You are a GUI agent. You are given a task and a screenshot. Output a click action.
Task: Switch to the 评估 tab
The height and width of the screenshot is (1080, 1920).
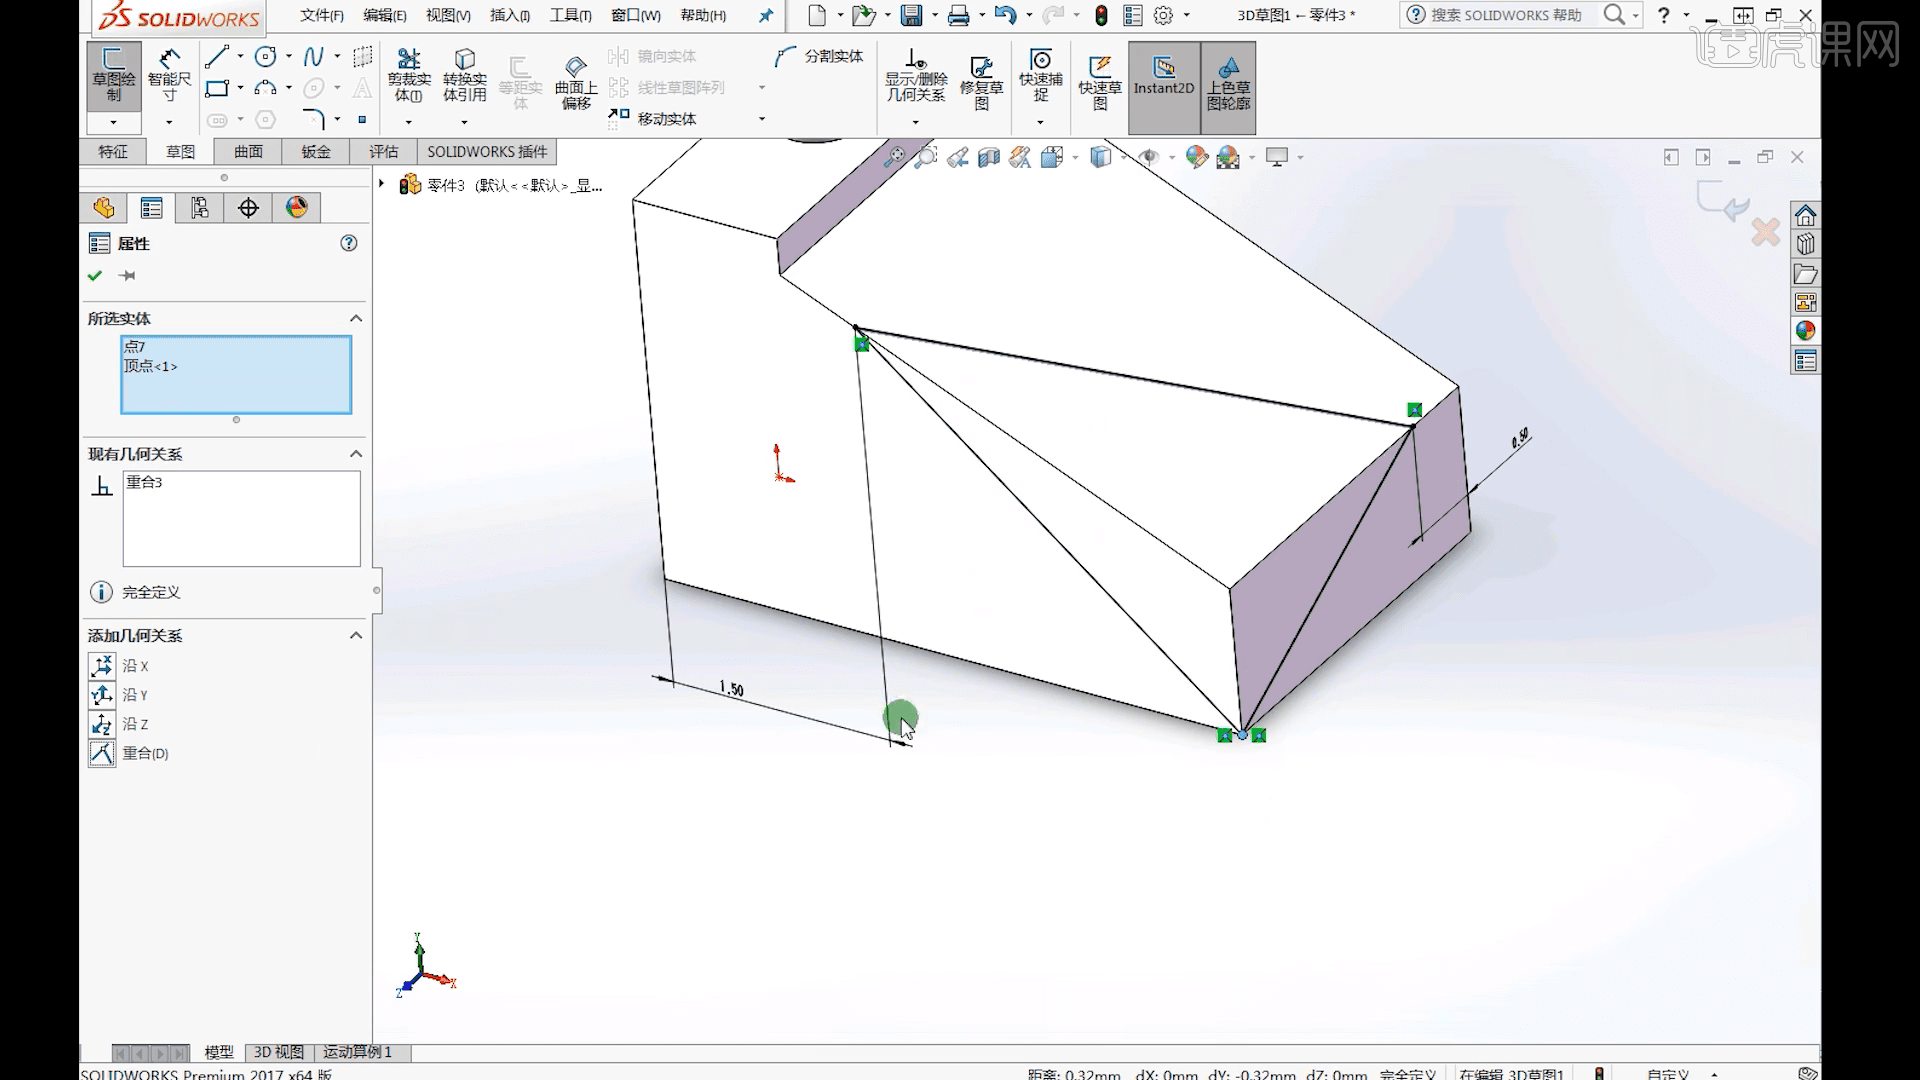(383, 151)
